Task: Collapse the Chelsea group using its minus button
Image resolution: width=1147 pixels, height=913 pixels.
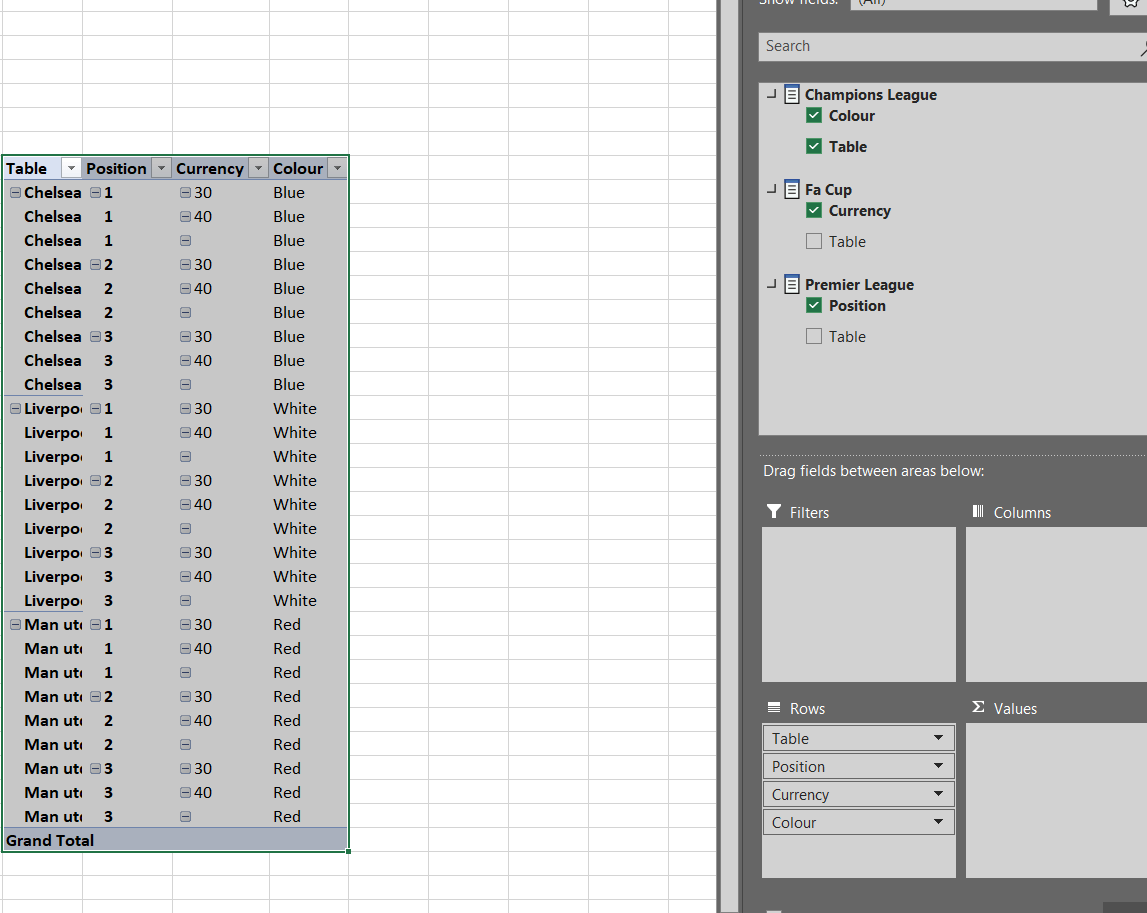Action: (x=14, y=192)
